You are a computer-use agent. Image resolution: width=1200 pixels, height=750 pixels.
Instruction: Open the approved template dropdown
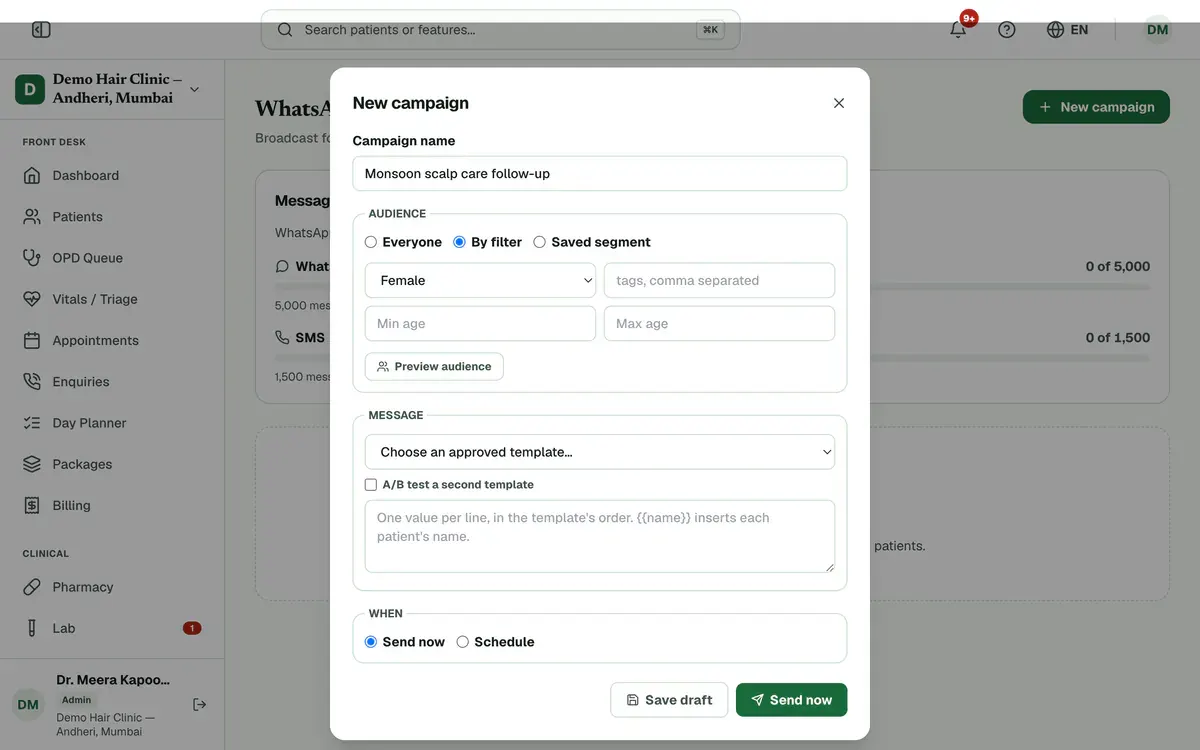600,452
